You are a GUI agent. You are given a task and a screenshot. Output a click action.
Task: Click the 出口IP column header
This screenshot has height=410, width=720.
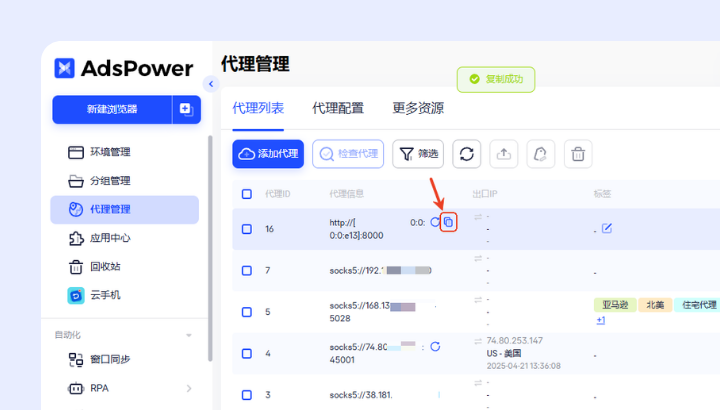coord(485,194)
